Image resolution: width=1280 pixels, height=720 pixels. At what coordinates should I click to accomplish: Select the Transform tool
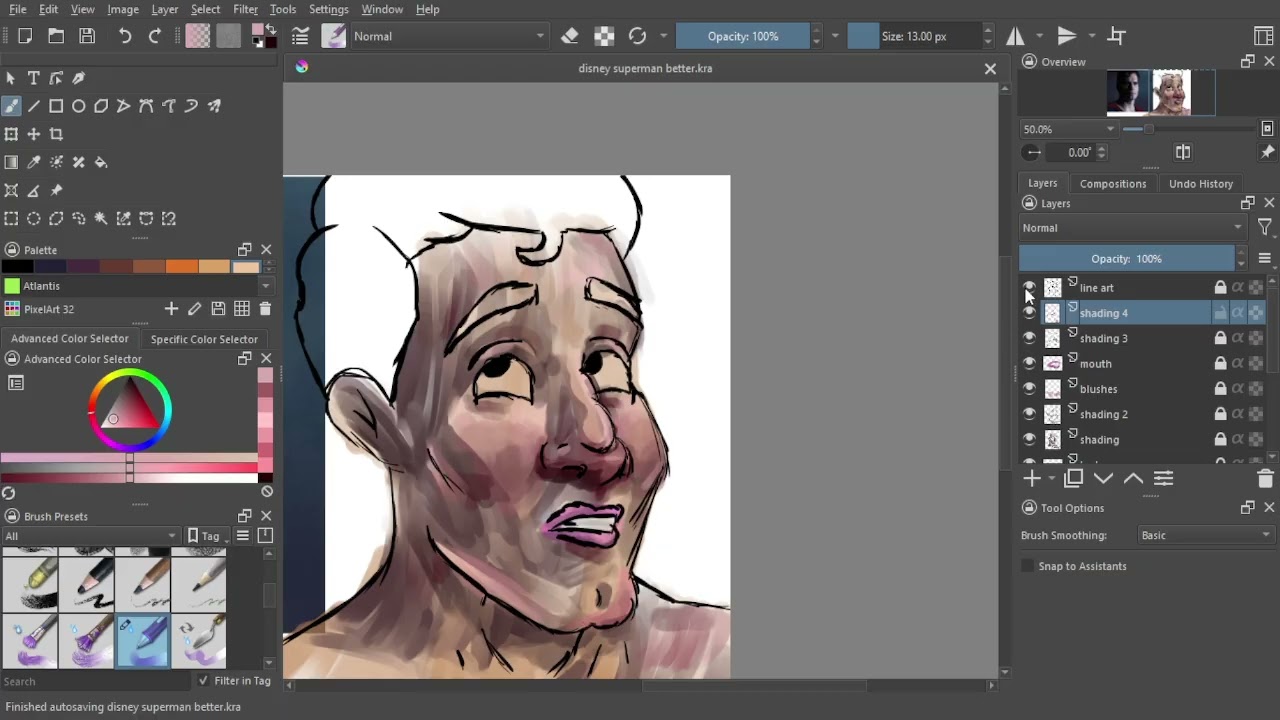[11, 134]
